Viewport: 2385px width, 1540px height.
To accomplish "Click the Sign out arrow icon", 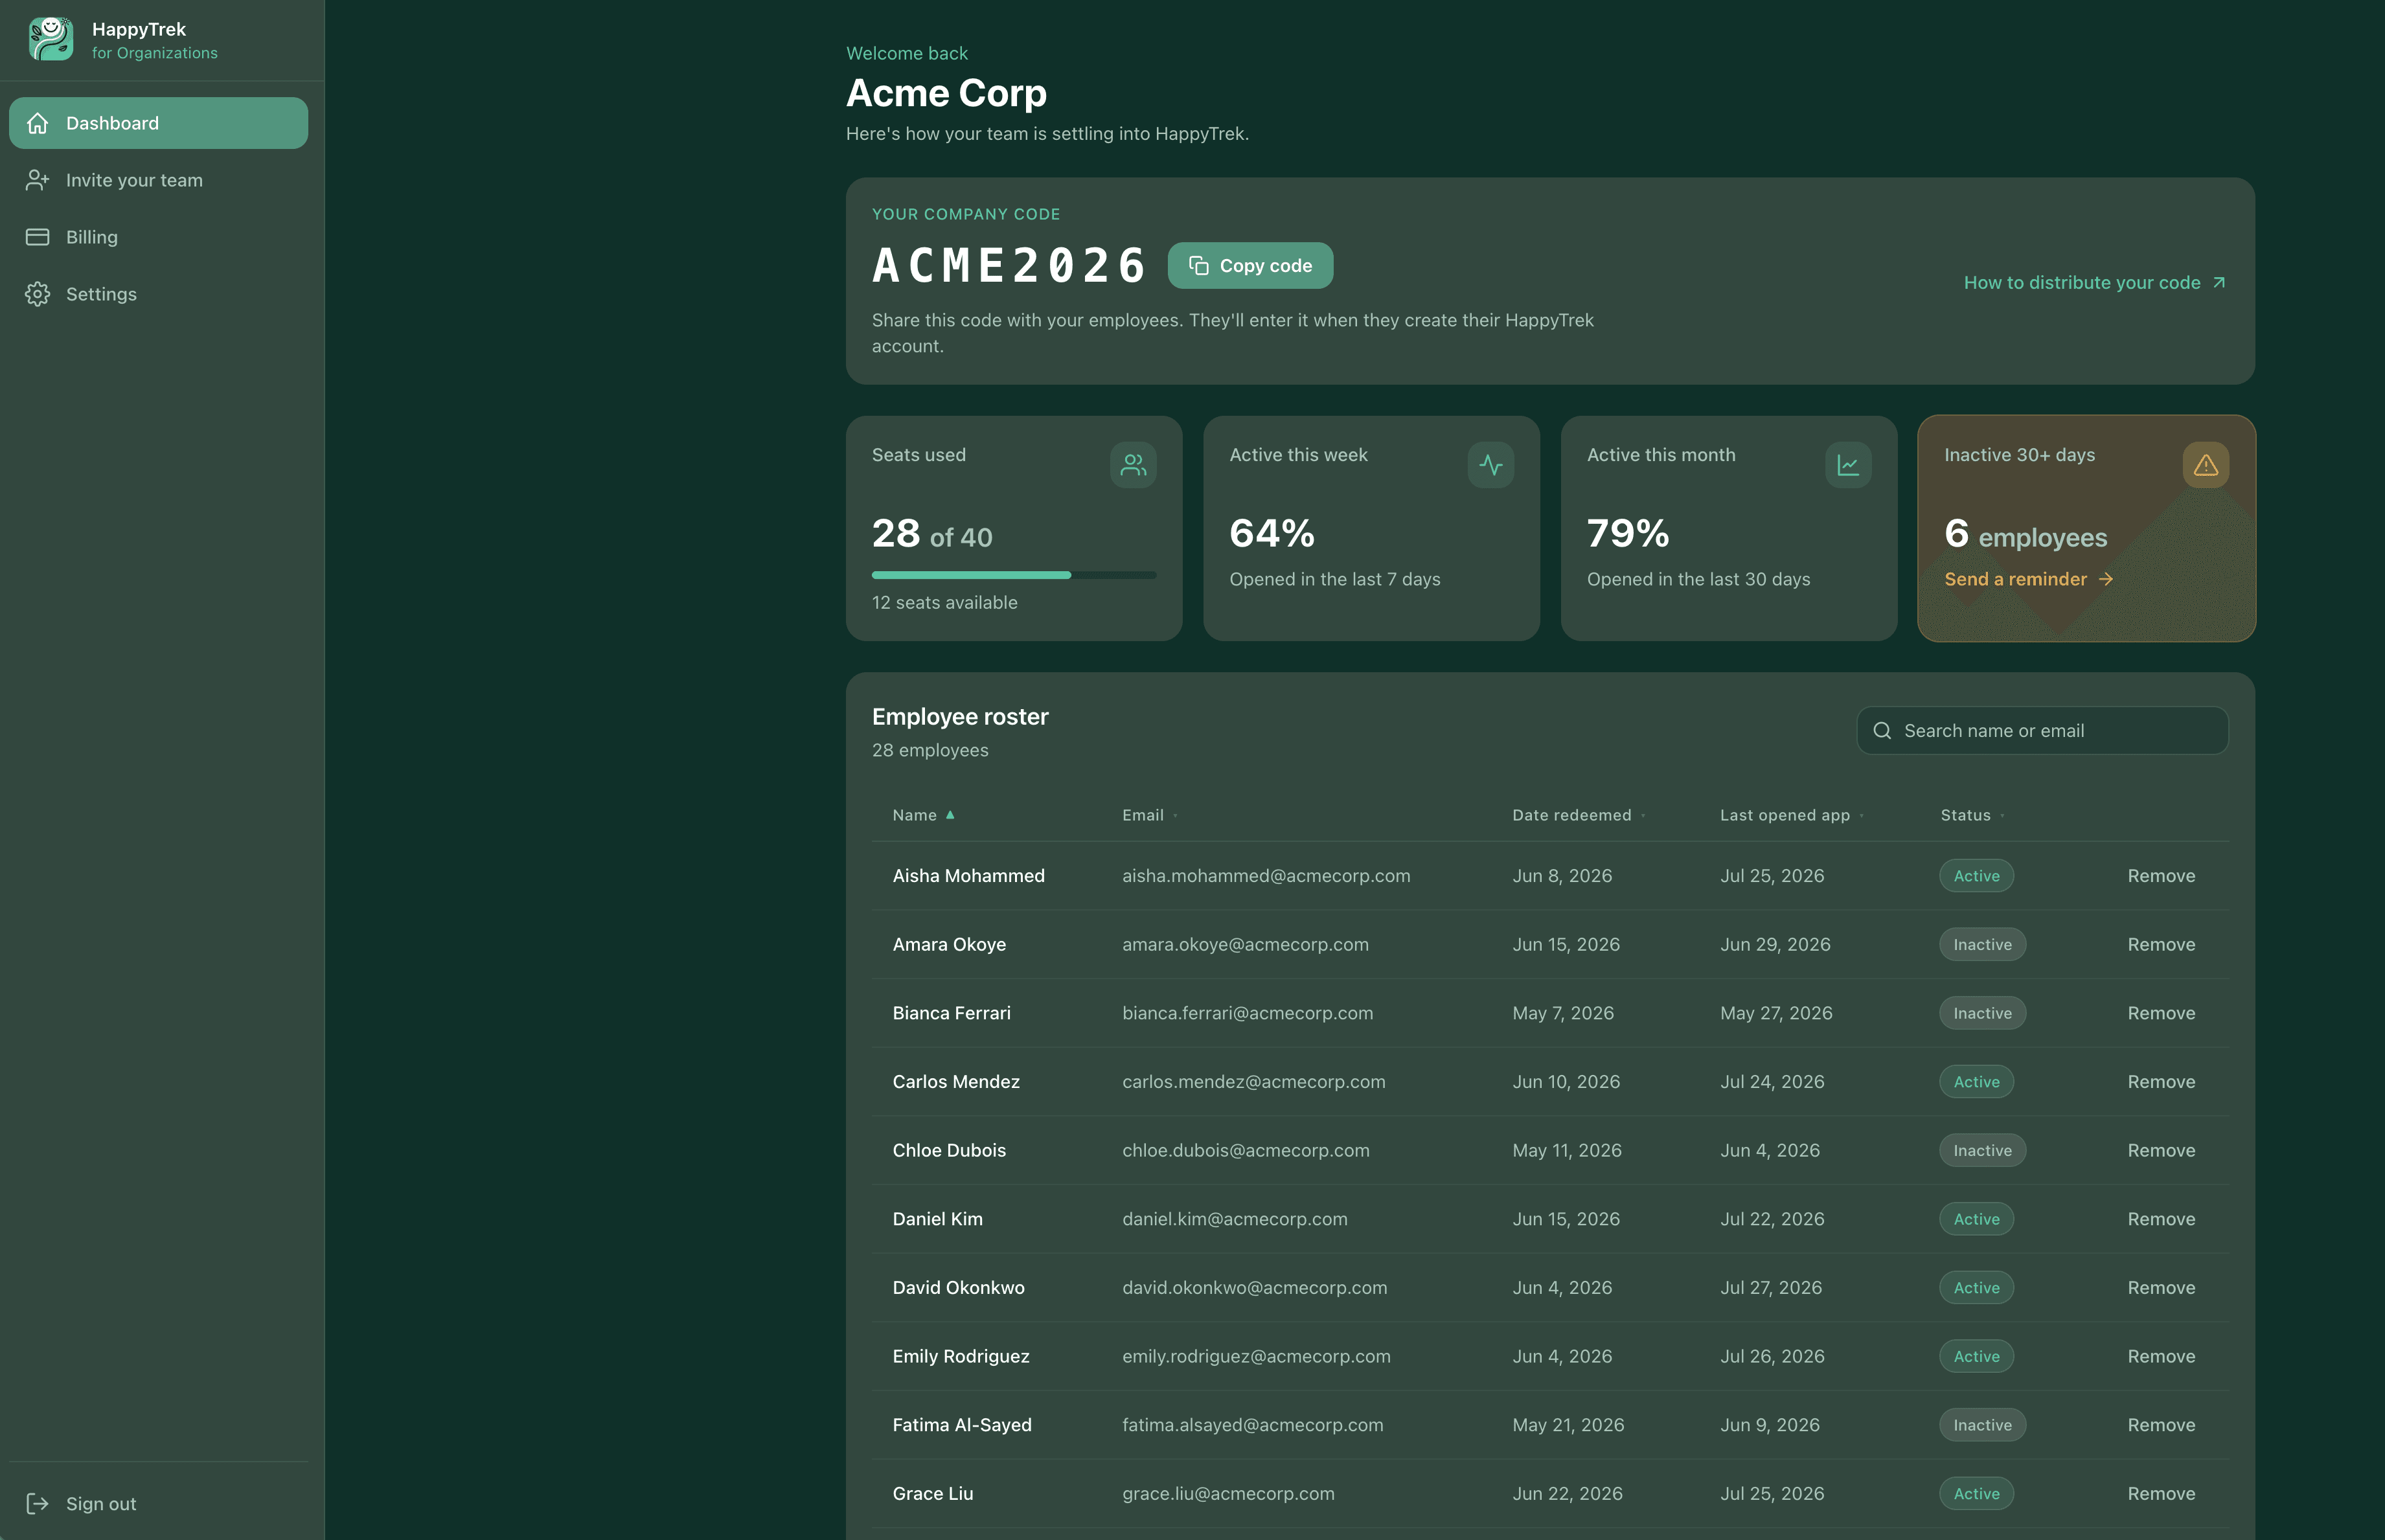I will [x=38, y=1503].
